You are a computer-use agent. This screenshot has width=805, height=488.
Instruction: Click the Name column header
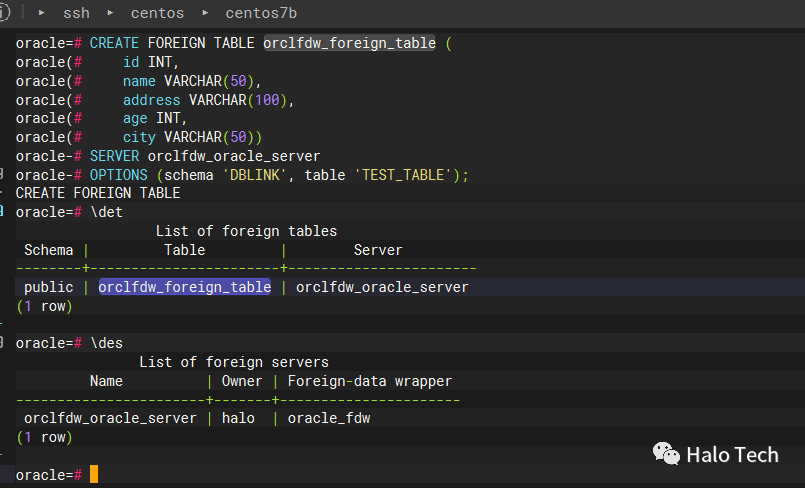[x=106, y=381]
